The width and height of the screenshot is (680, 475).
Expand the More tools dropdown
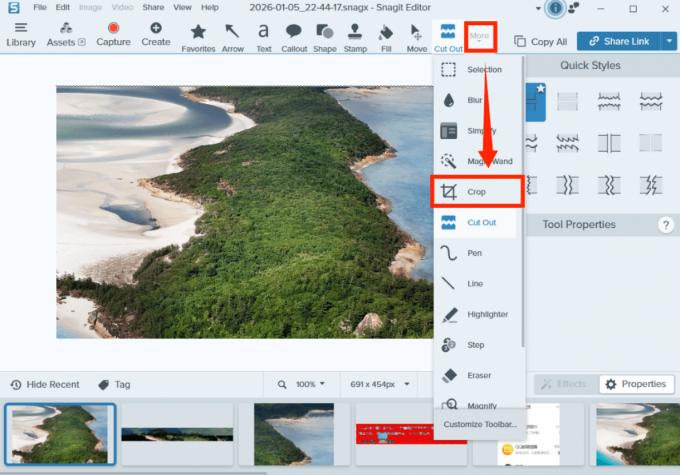[480, 38]
